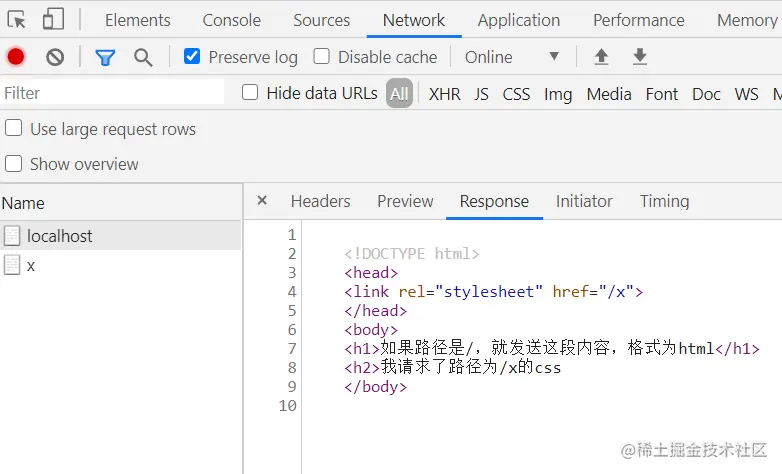The height and width of the screenshot is (474, 782).
Task: Enable the Disable cache checkbox
Action: (321, 57)
